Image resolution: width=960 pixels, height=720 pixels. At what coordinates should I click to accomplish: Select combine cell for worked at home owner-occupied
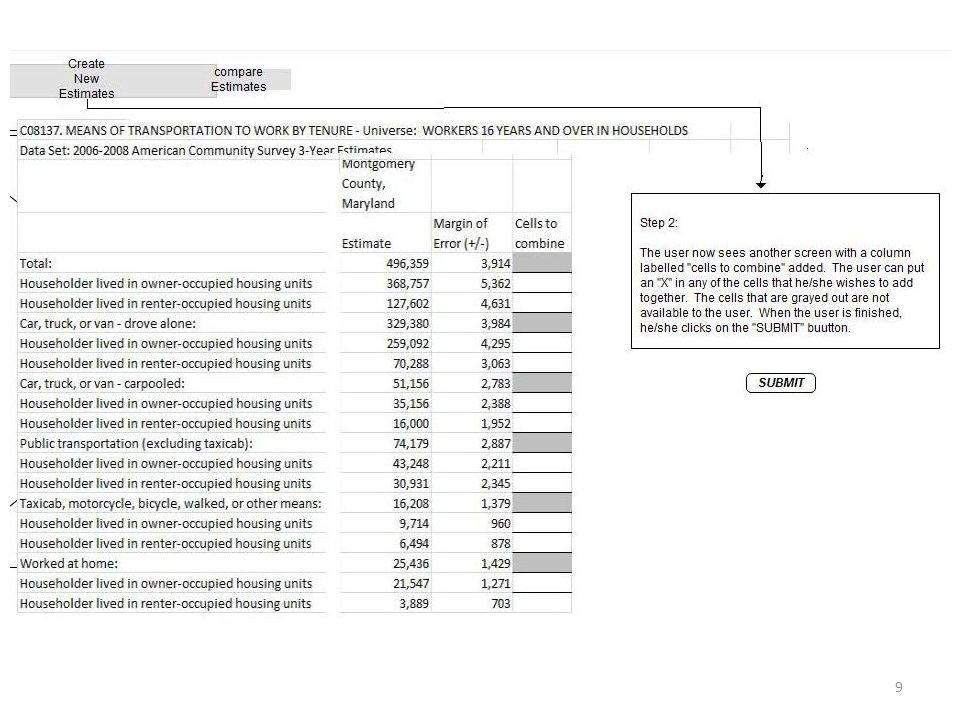point(542,583)
